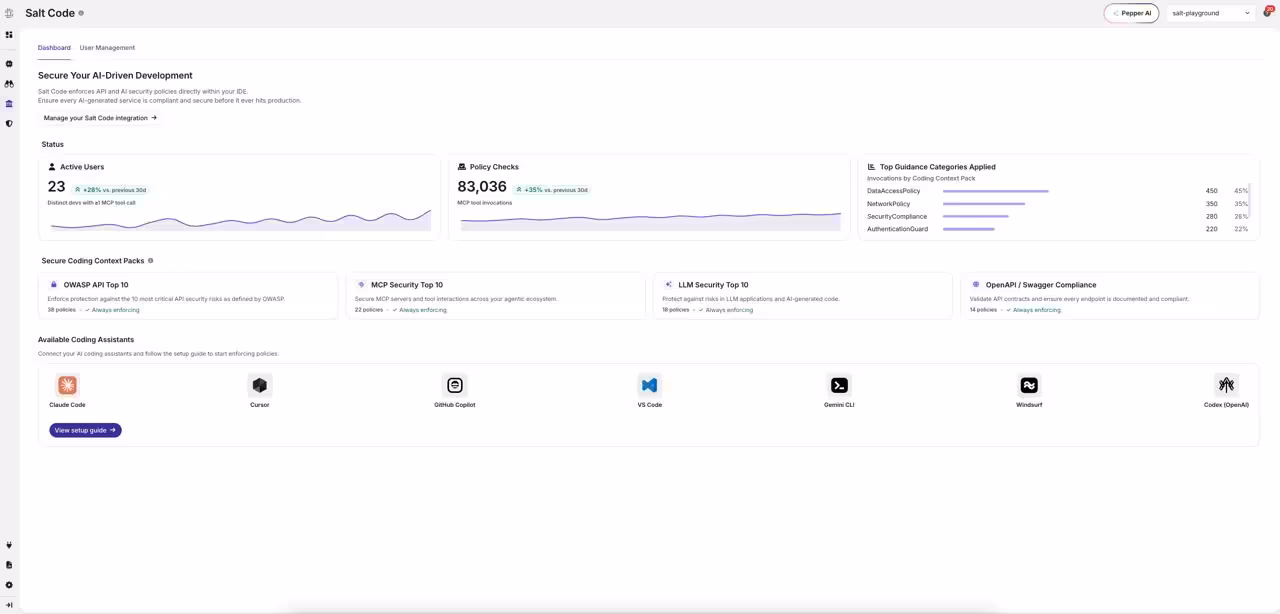Viewport: 1280px width, 614px height.
Task: Select the Cursor assistant icon
Action: 260,385
